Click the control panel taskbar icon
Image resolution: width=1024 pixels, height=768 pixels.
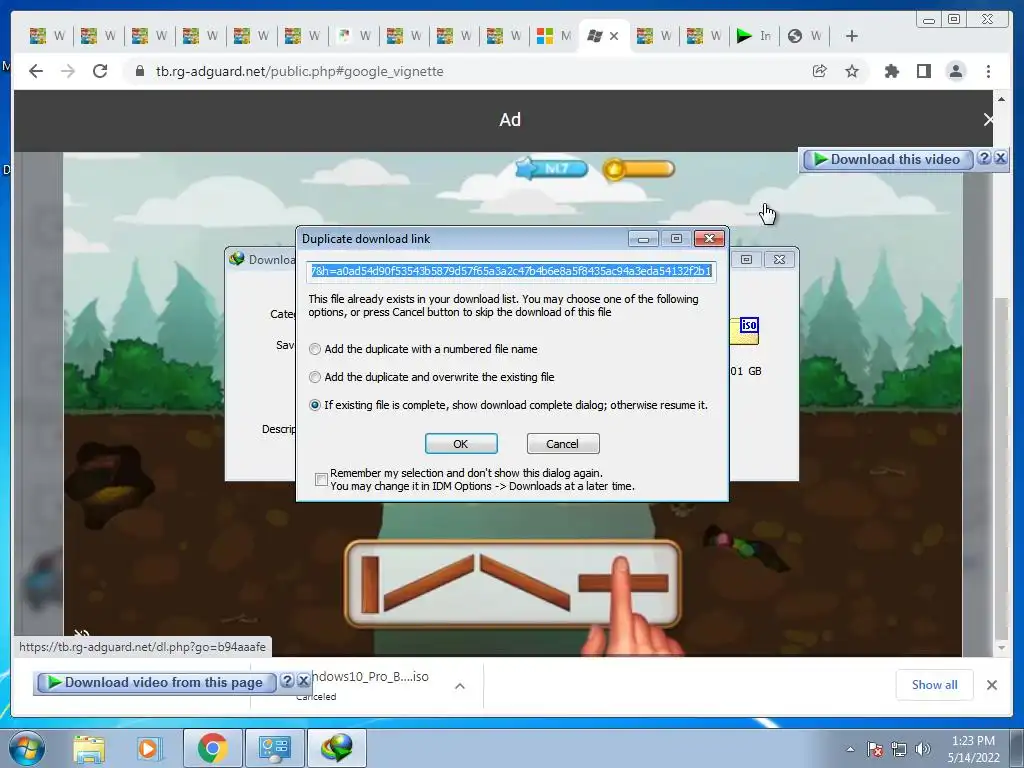point(274,748)
